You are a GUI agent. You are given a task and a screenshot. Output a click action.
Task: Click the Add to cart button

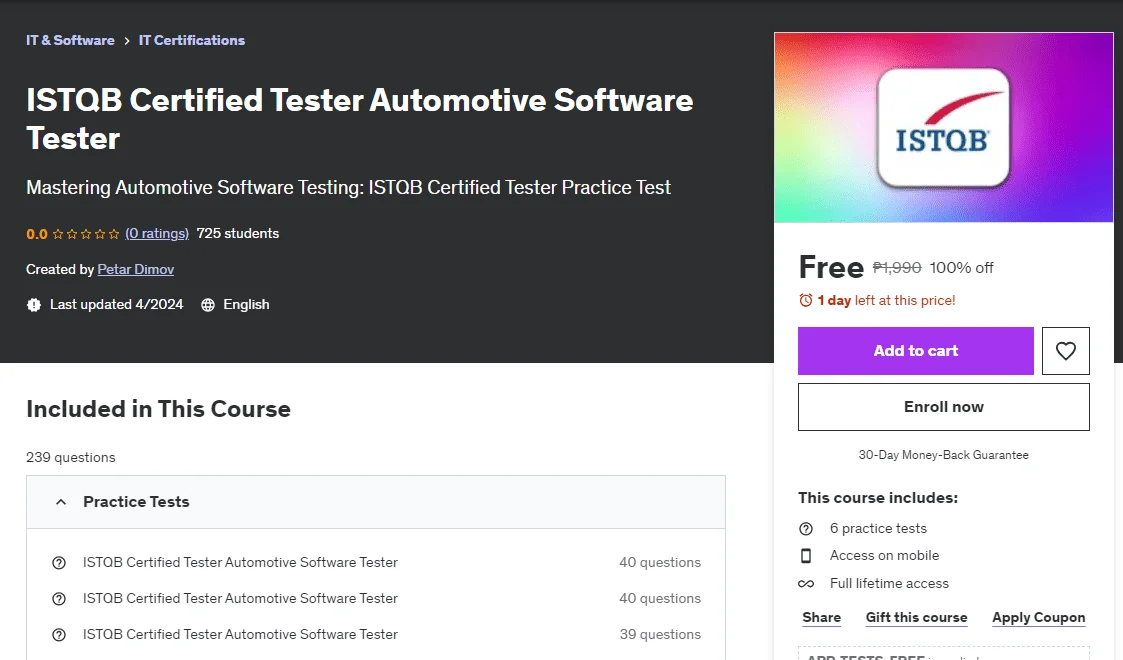pos(915,351)
